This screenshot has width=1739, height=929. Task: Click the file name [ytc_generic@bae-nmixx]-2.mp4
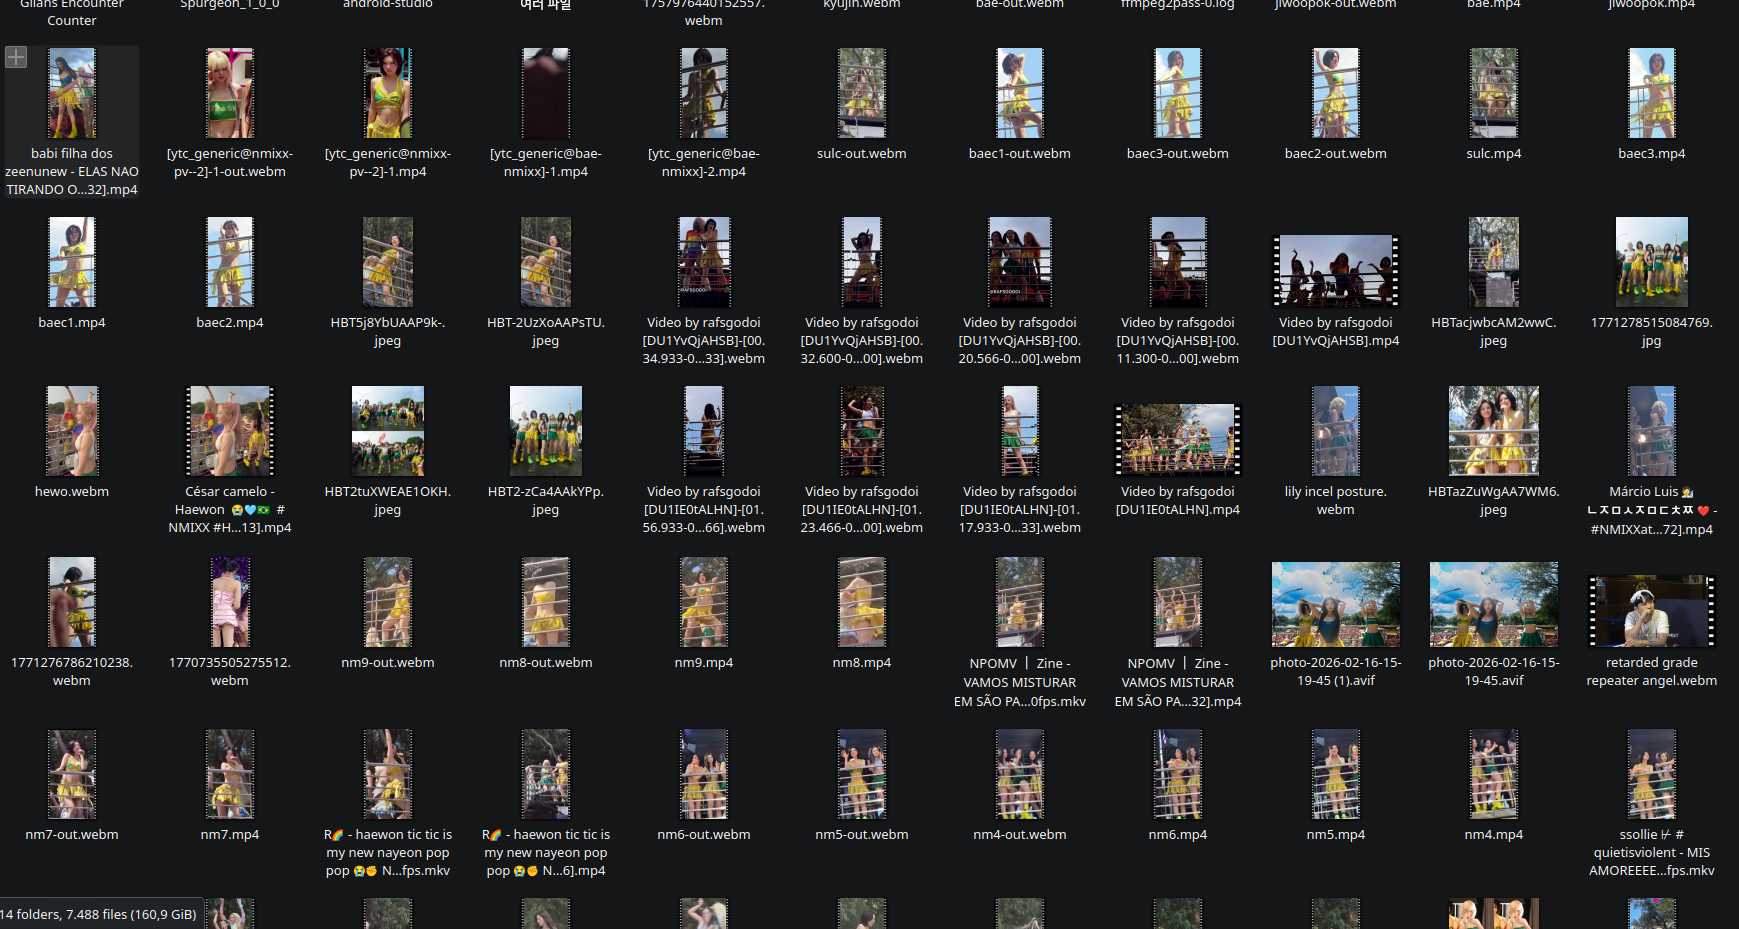click(704, 163)
